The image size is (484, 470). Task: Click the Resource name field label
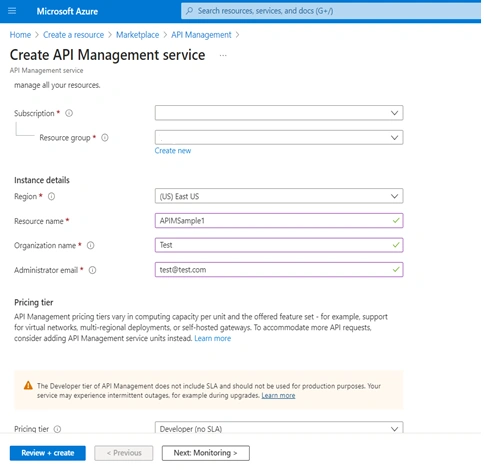coord(39,221)
